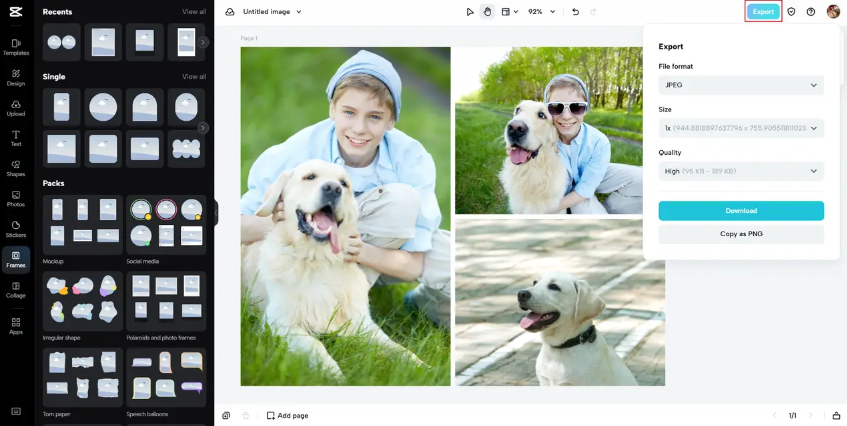This screenshot has width=847, height=426.
Task: Click the redo arrow
Action: pos(593,12)
